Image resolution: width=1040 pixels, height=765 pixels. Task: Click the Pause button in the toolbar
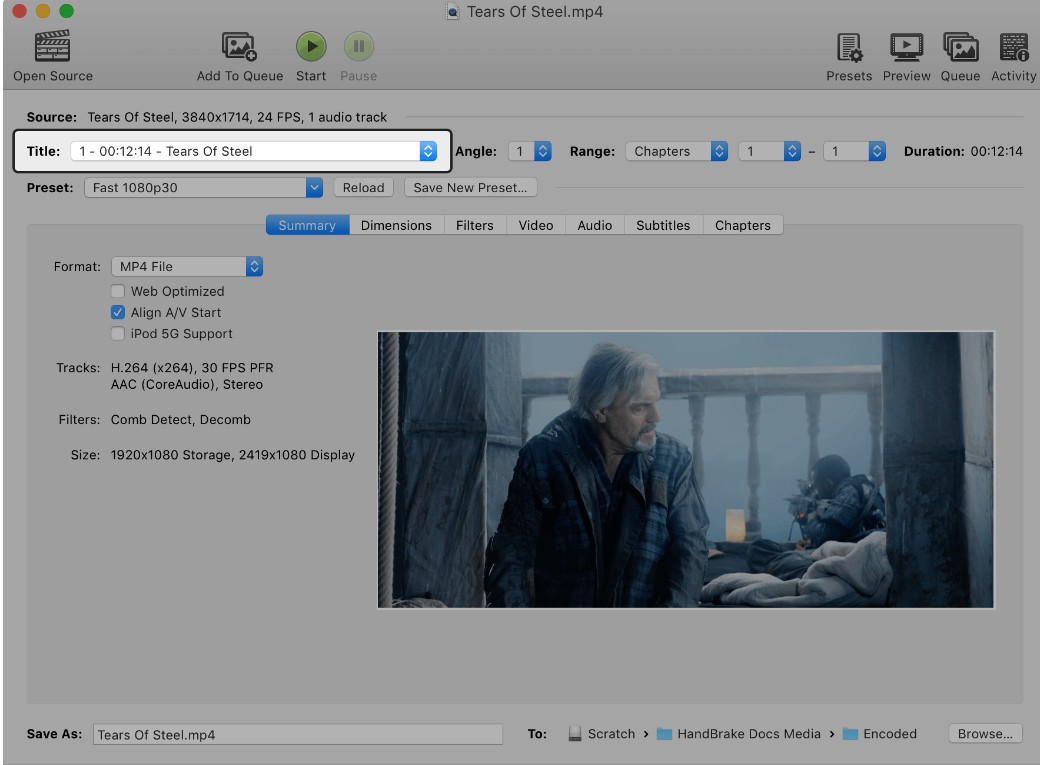(359, 46)
